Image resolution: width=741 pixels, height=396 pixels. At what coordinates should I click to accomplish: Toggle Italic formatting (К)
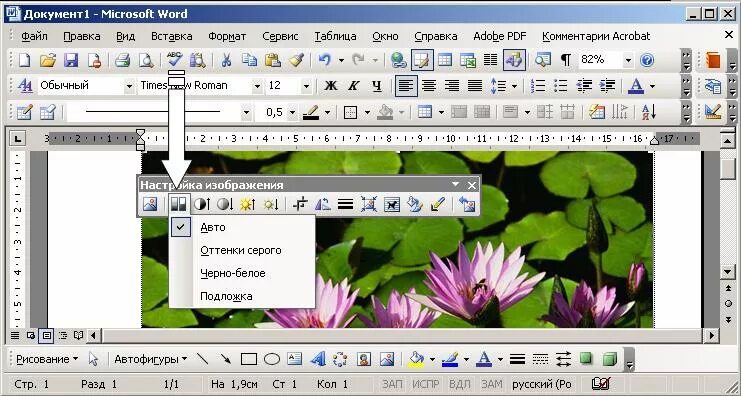(x=353, y=86)
